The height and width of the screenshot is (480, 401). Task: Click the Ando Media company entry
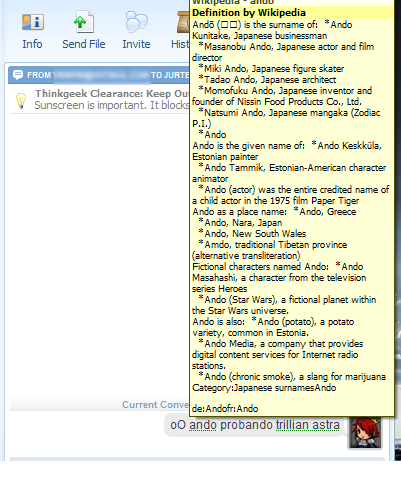[278, 355]
